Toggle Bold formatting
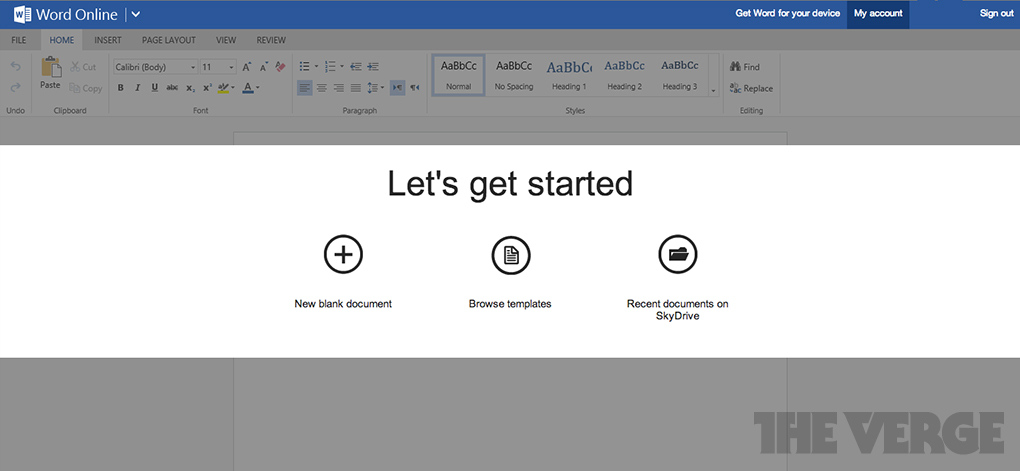The height and width of the screenshot is (471, 1020). 121,88
